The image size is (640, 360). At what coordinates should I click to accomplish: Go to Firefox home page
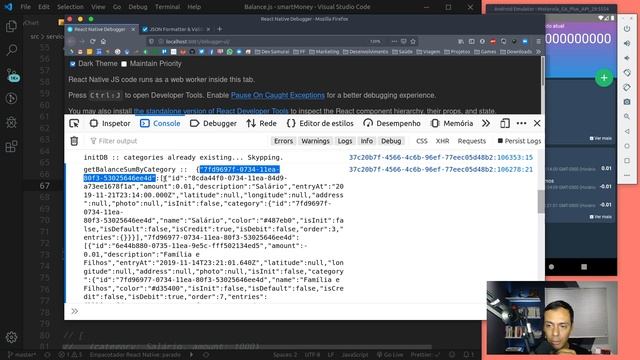click(103, 41)
